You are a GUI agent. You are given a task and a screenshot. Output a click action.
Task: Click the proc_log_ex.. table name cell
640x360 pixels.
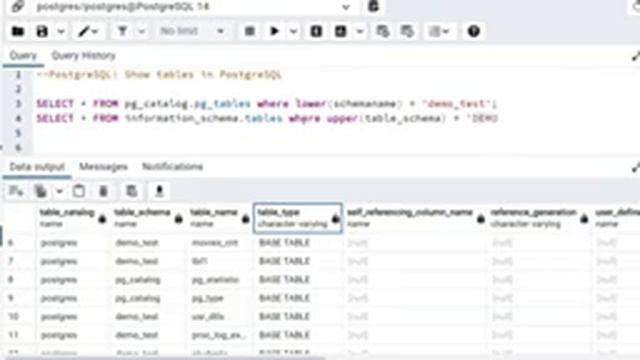coord(220,335)
